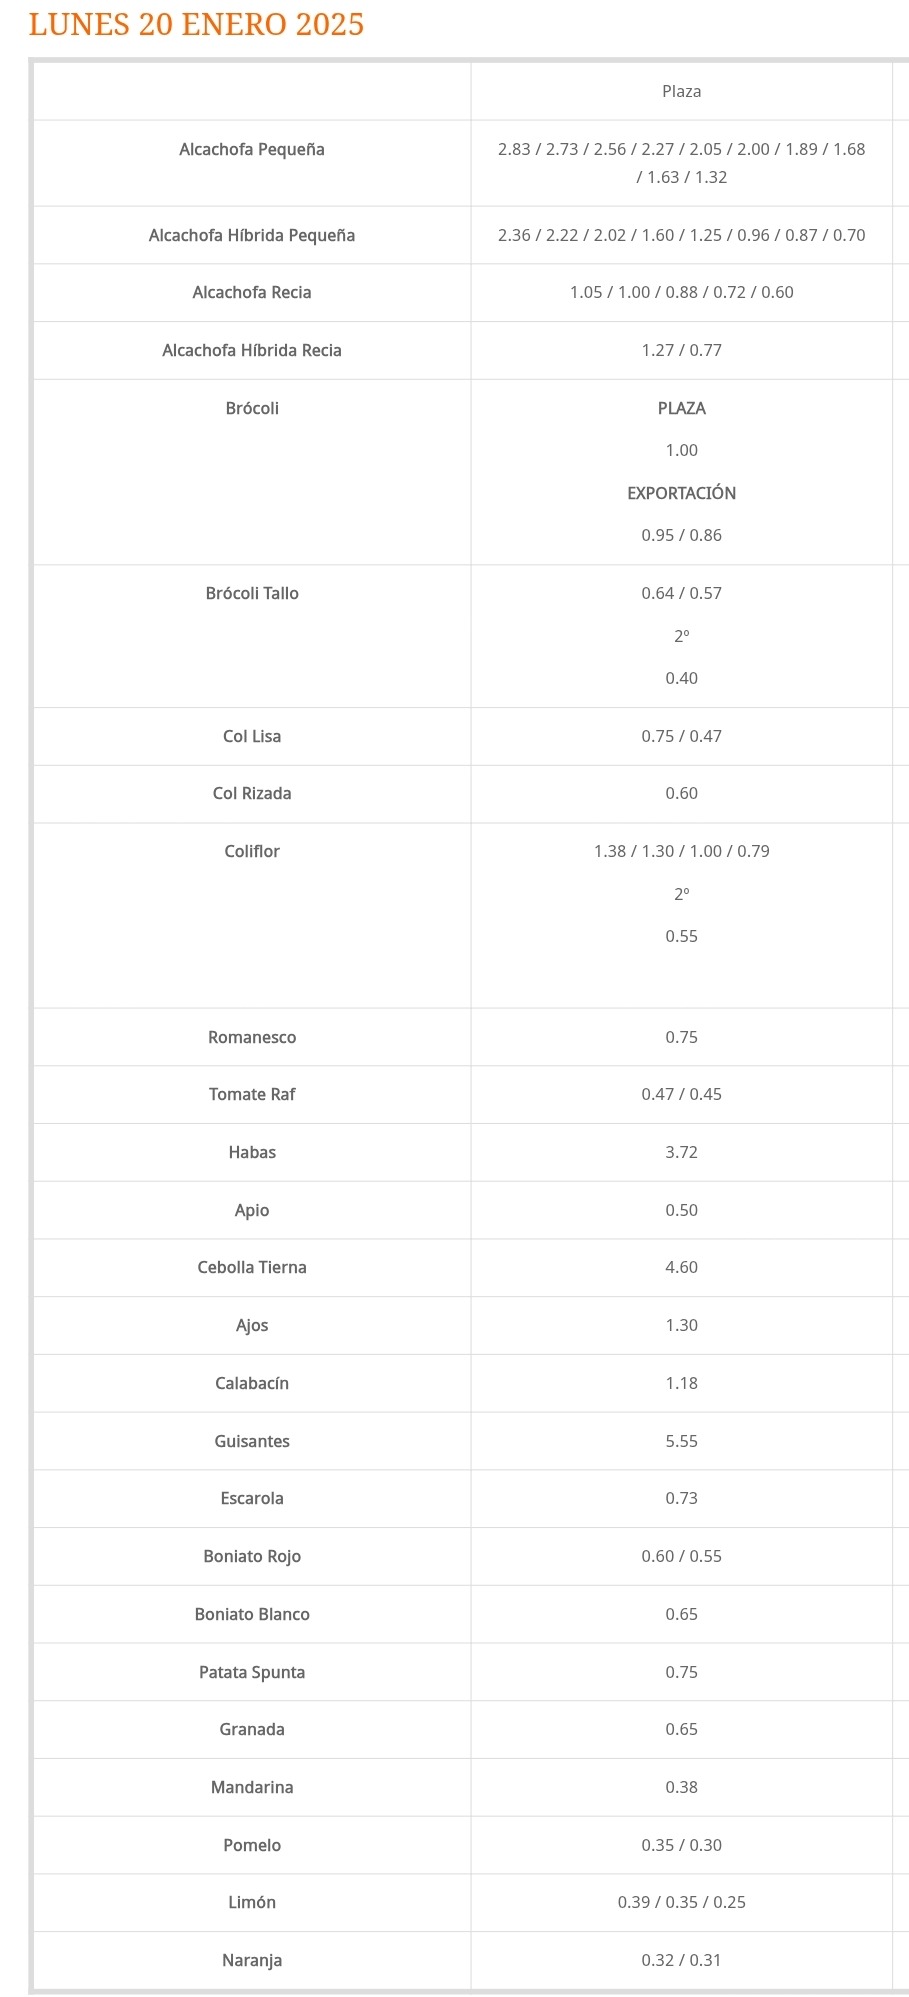
Task: Click the LUNES 20 ENERO 2025 heading
Action: (x=197, y=24)
